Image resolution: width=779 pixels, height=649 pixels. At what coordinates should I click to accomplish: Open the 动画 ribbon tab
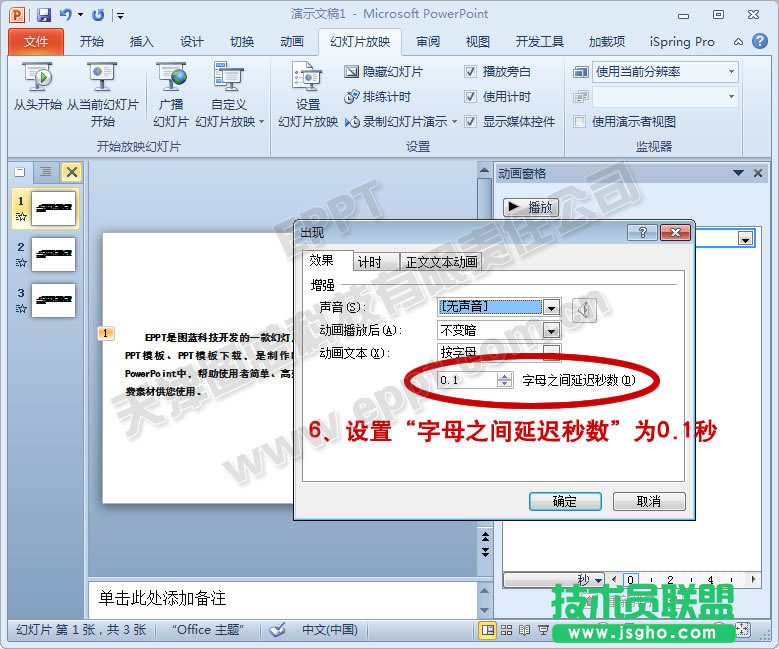point(292,42)
